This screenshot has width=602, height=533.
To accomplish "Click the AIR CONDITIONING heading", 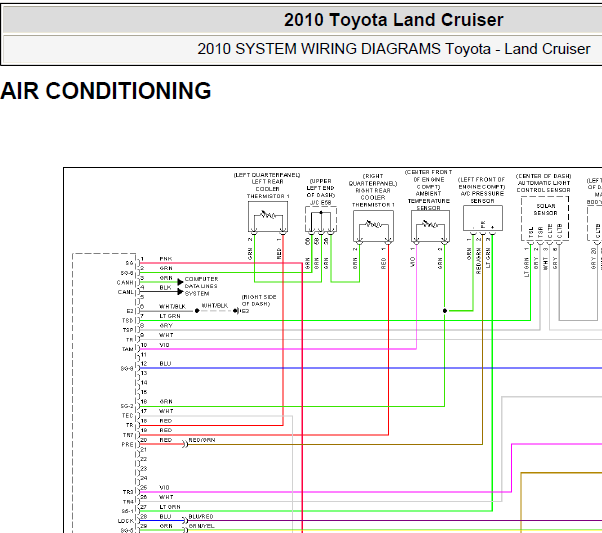I will [x=106, y=91].
